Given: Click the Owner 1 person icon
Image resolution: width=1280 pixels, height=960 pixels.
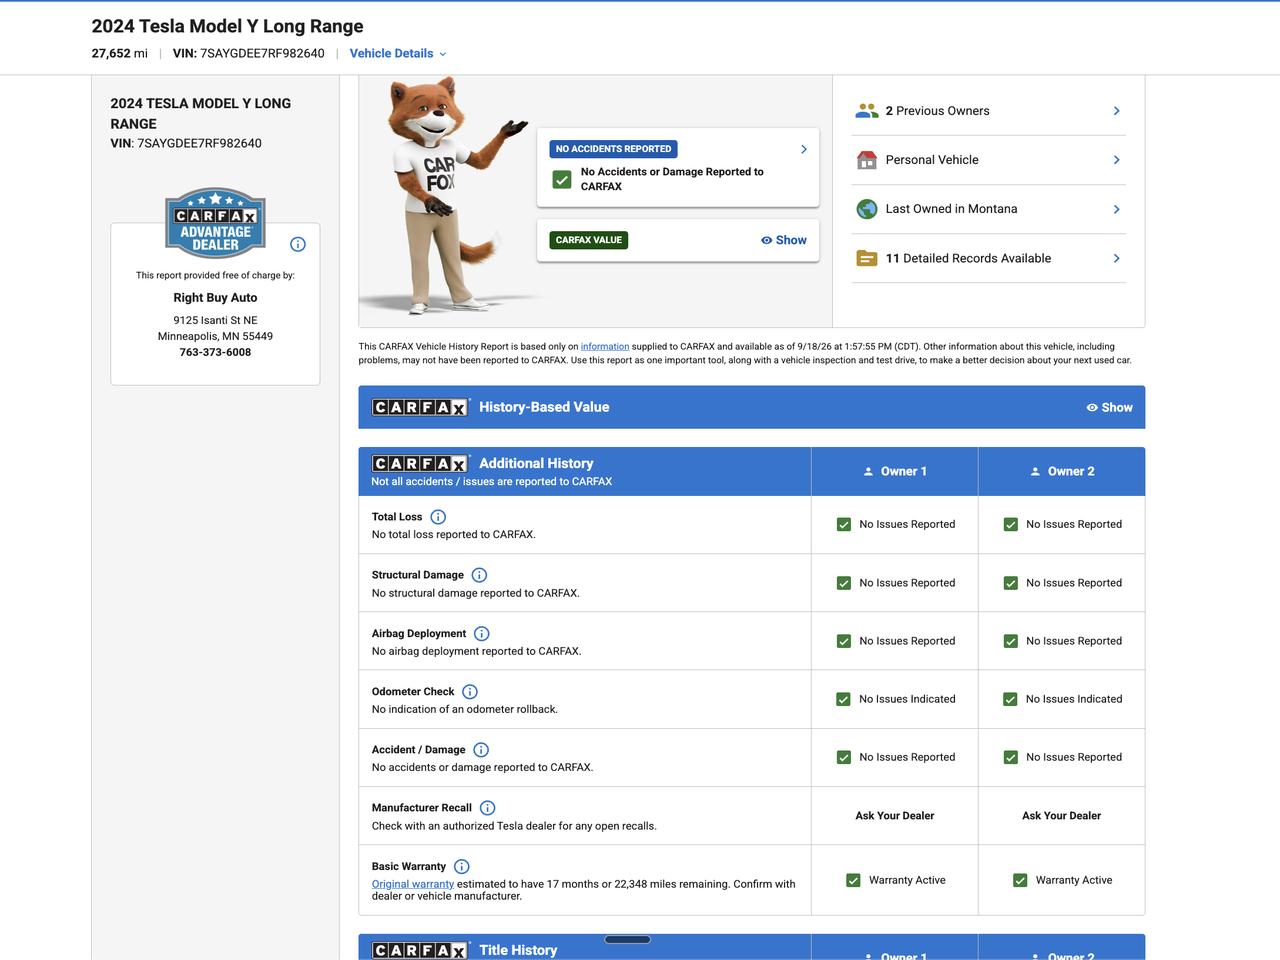Looking at the screenshot, I should coord(868,472).
